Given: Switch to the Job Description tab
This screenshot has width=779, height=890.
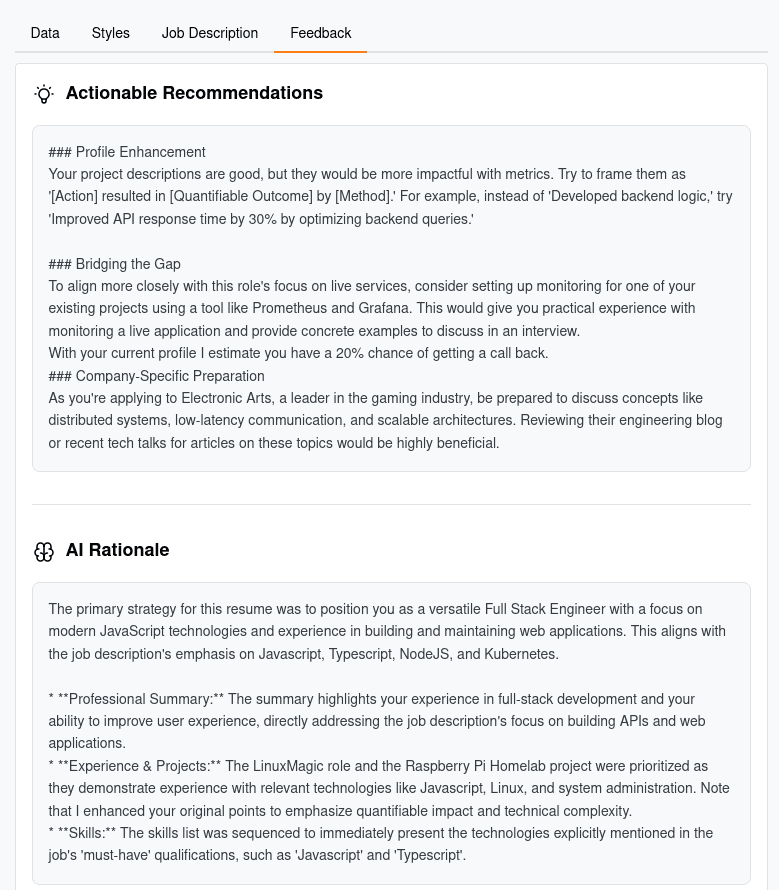Looking at the screenshot, I should pos(210,33).
